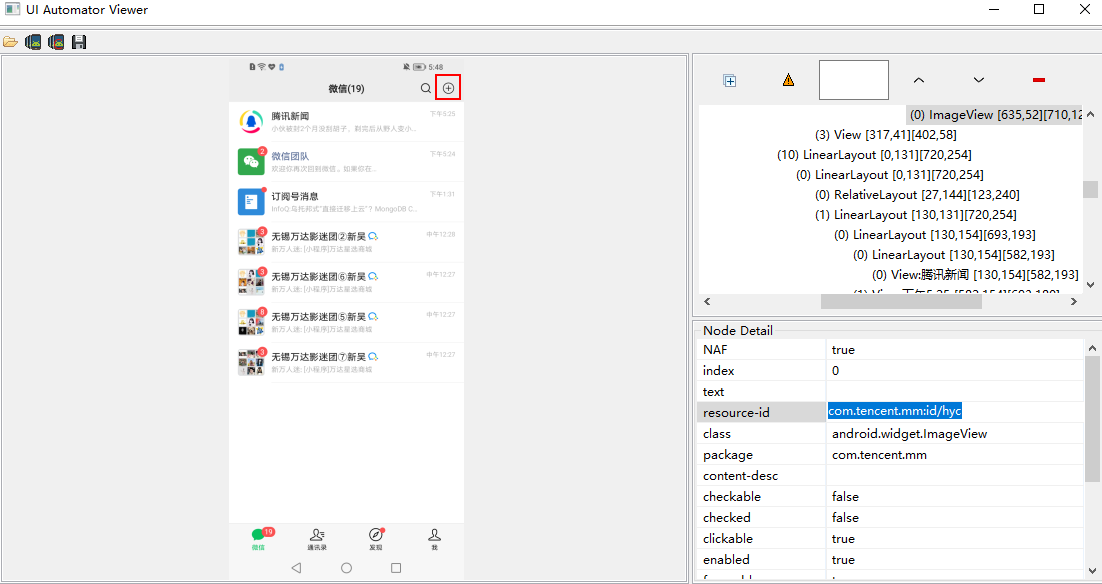This screenshot has width=1102, height=584.
Task: Go to next search result with the down chevron
Action: coord(978,80)
